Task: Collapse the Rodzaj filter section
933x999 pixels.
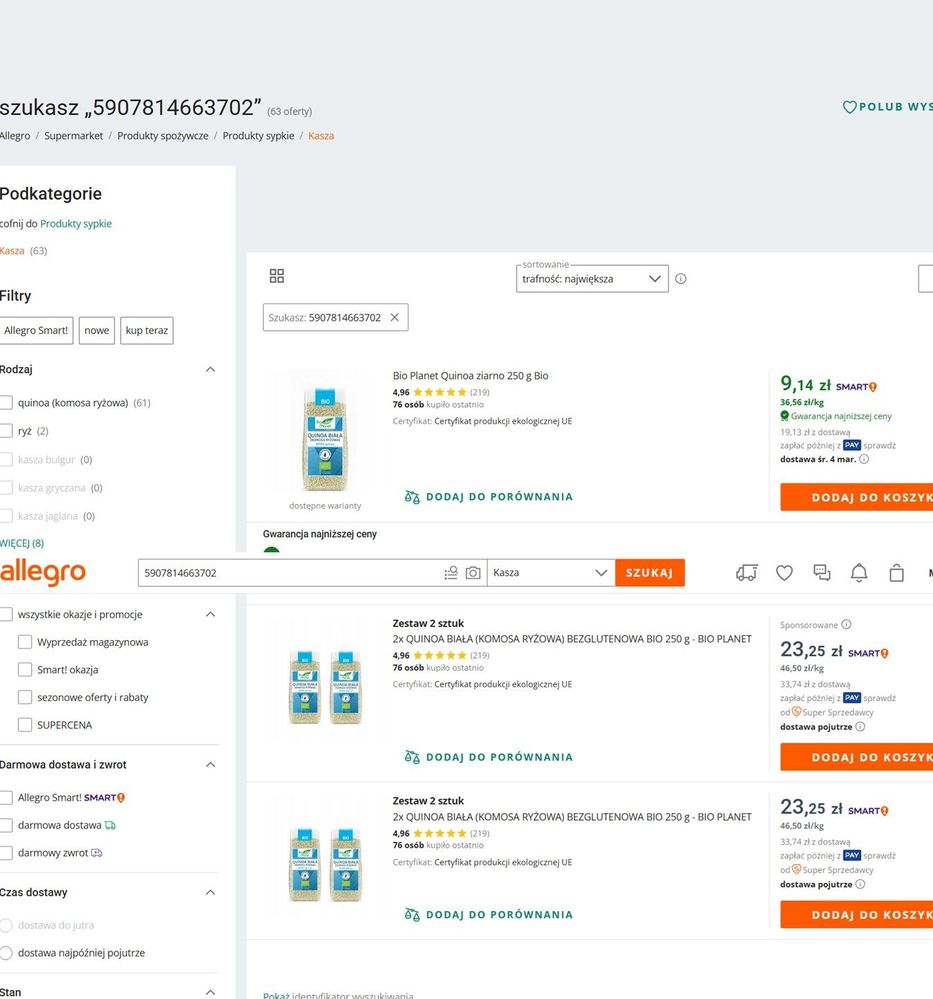Action: click(x=210, y=369)
